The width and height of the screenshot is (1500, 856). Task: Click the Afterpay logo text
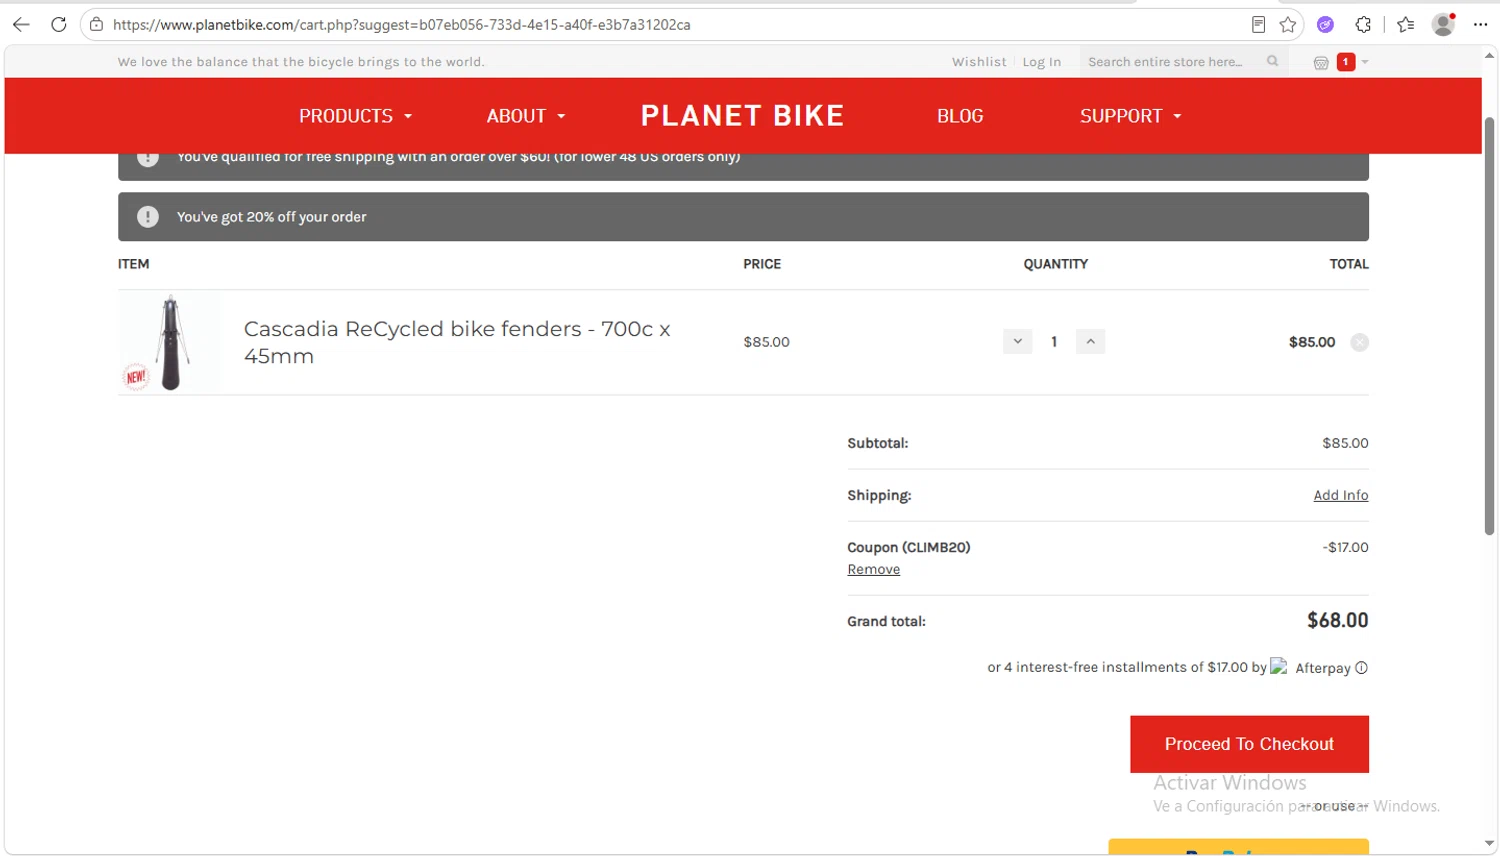[x=1323, y=668]
